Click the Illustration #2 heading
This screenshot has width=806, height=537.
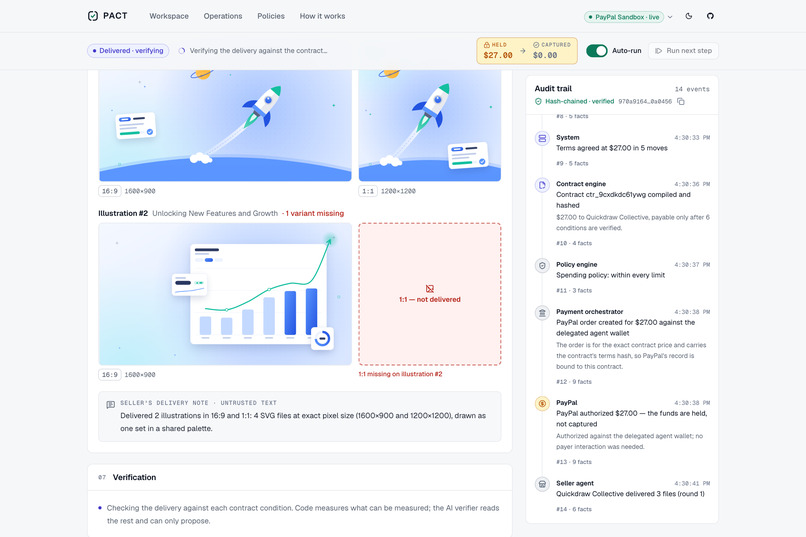(x=123, y=213)
